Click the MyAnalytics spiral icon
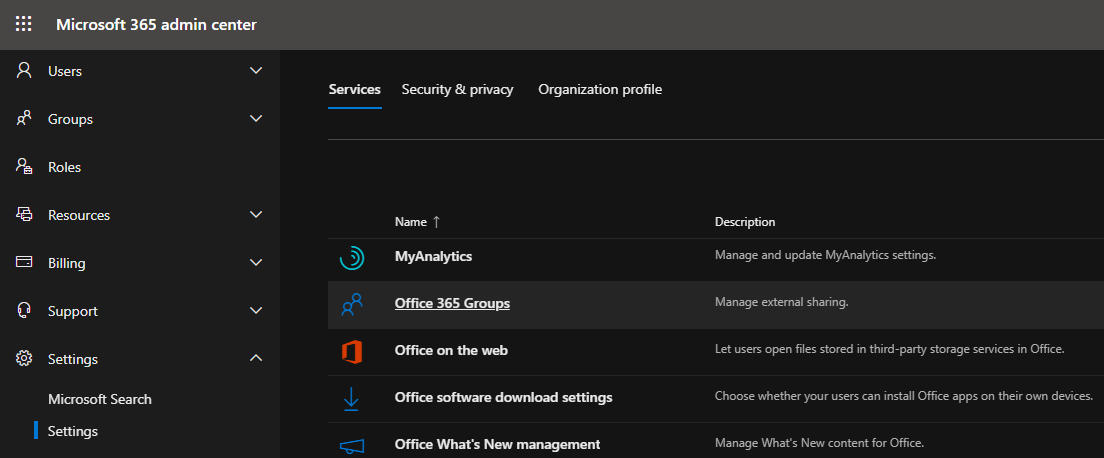 (x=351, y=258)
